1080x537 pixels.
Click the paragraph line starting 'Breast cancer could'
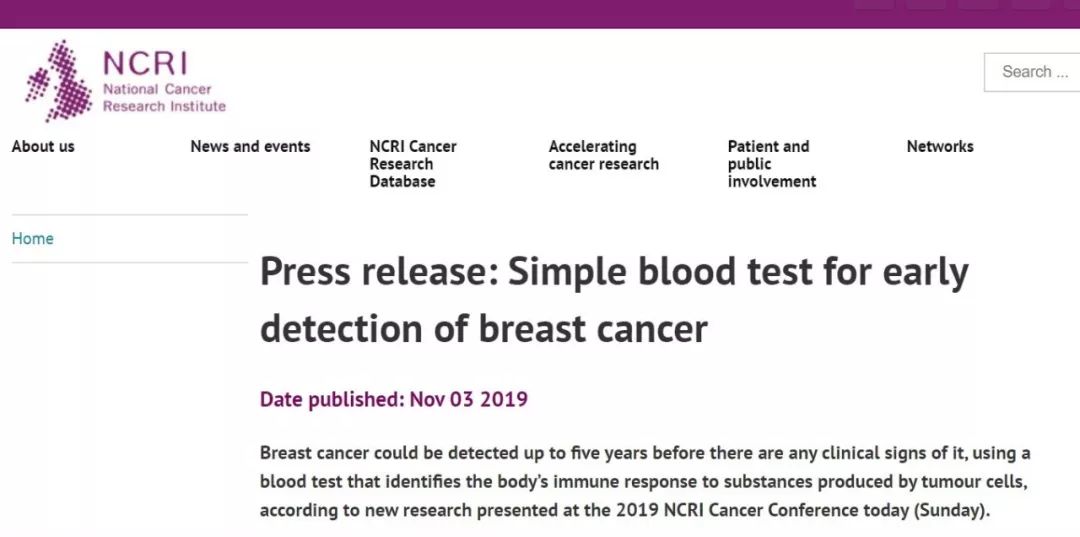pos(644,453)
